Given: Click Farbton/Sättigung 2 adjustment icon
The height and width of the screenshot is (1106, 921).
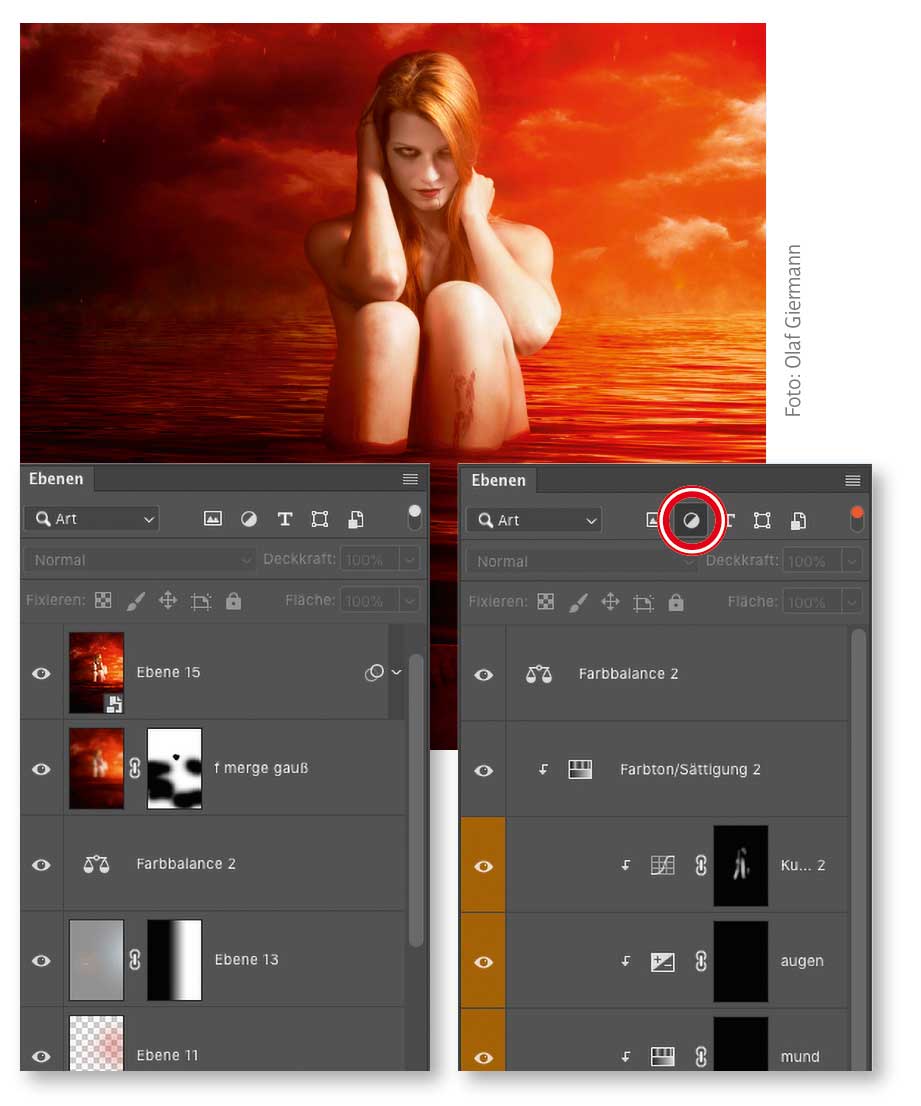Looking at the screenshot, I should click(580, 770).
